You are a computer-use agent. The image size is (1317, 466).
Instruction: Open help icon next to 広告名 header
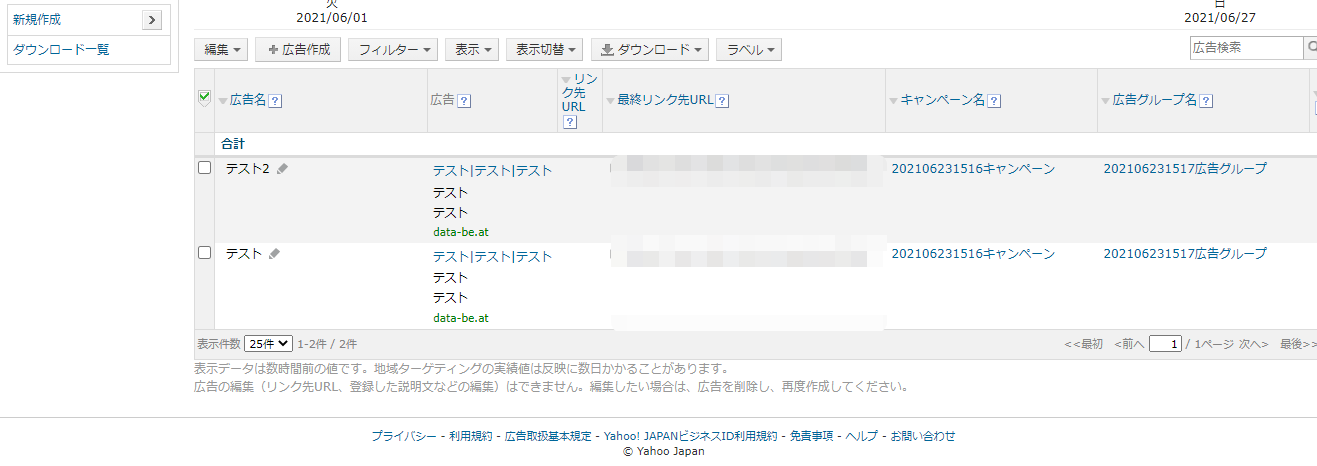275,100
